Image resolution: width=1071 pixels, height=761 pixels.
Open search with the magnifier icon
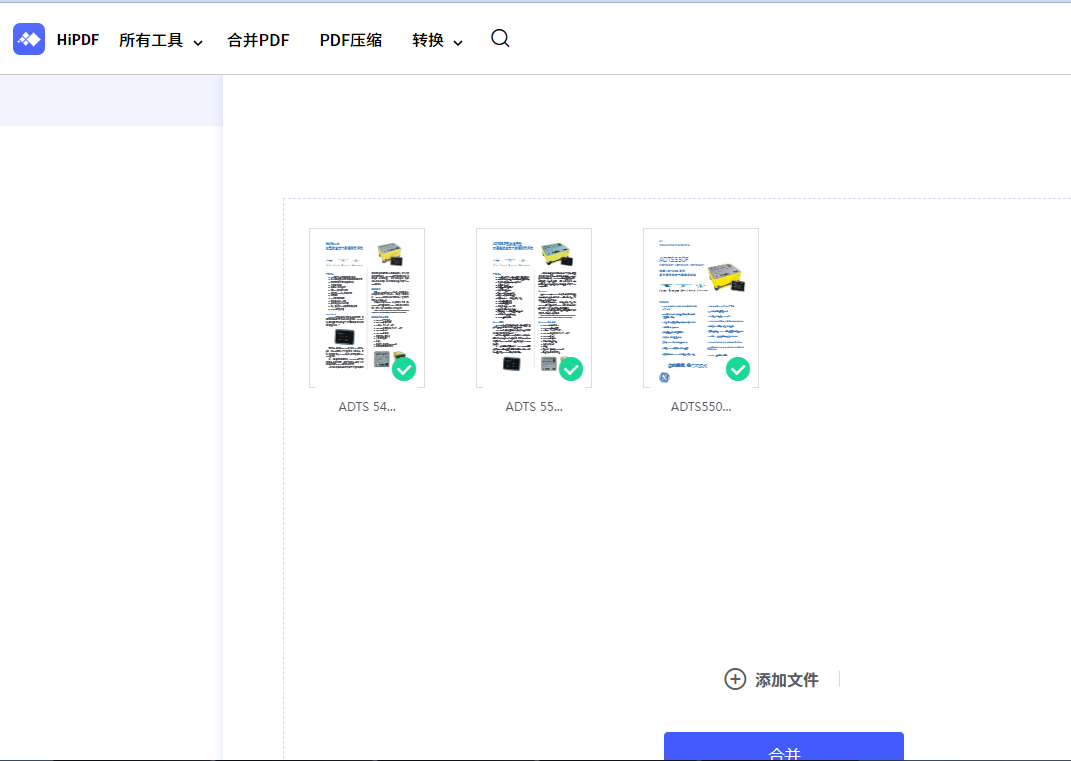[500, 38]
